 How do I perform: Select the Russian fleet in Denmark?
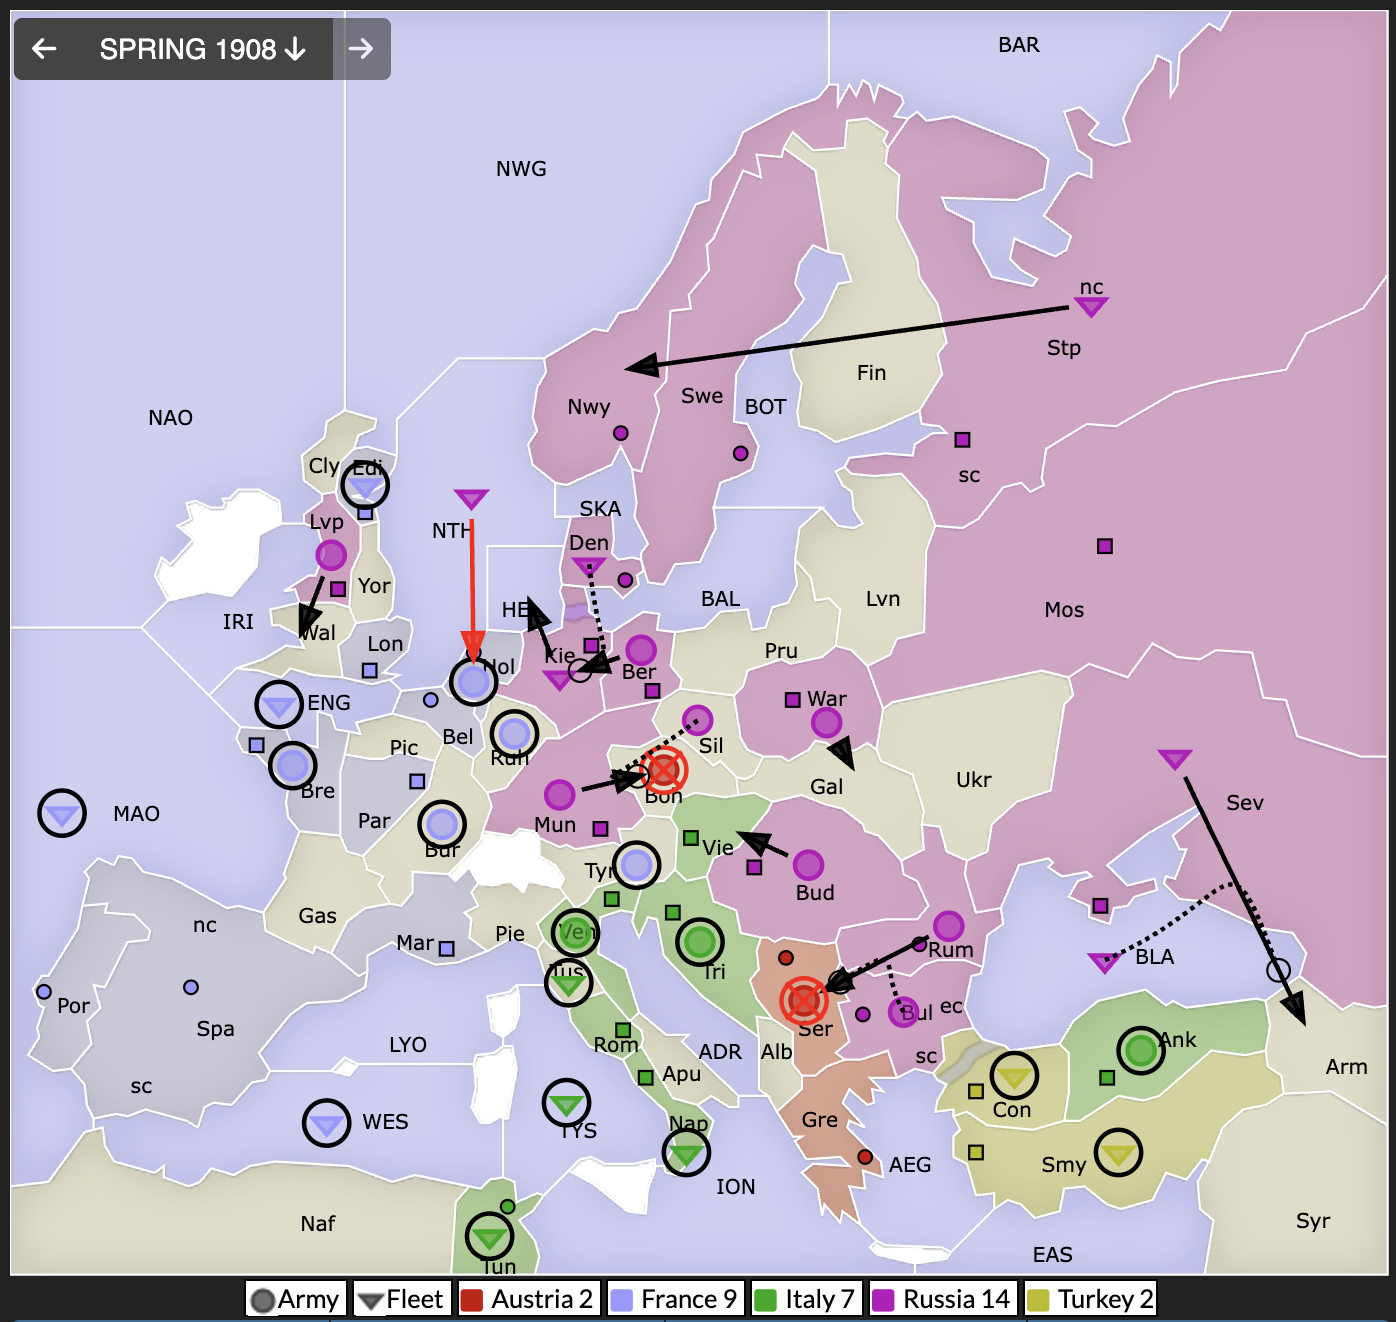click(x=589, y=567)
